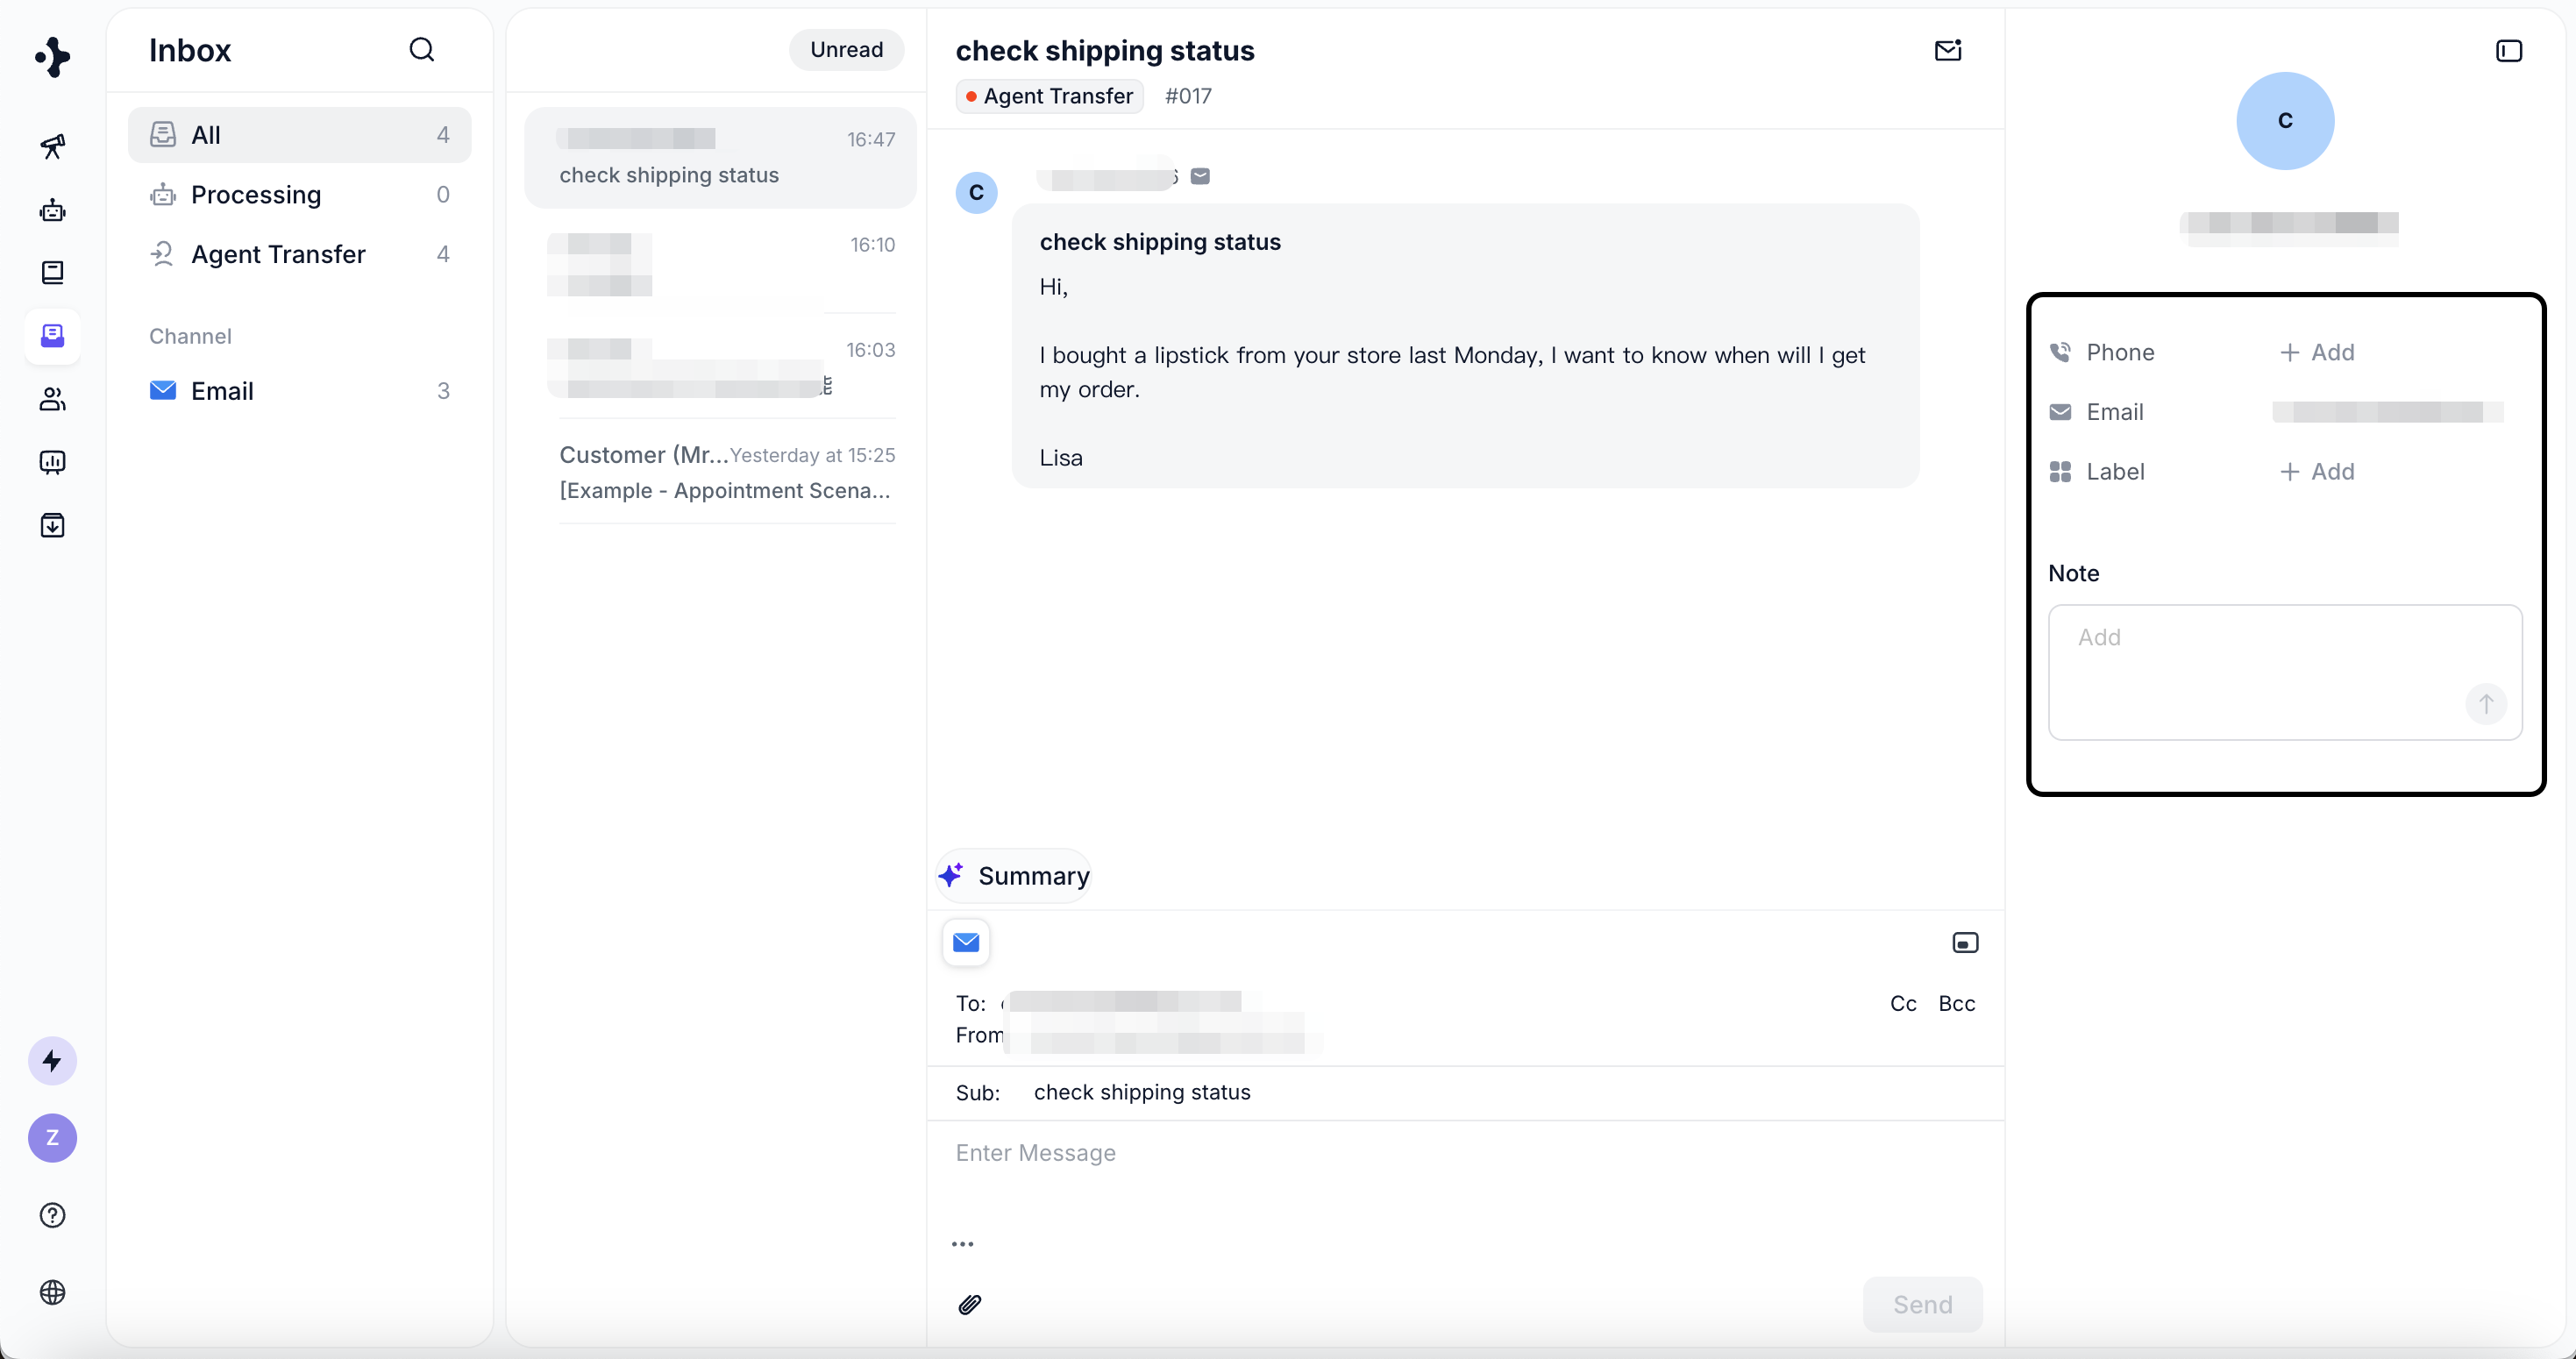Open the rocket launch icon in sidebar
This screenshot has height=1359, width=2576.
pyautogui.click(x=52, y=147)
